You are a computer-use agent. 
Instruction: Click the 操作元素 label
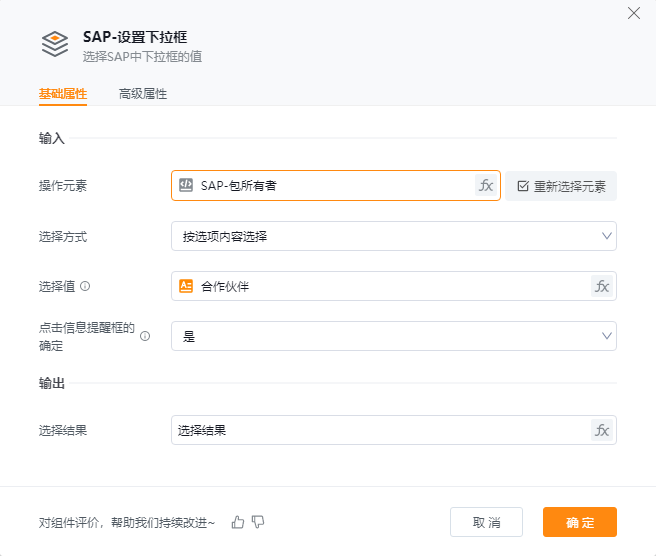point(63,186)
